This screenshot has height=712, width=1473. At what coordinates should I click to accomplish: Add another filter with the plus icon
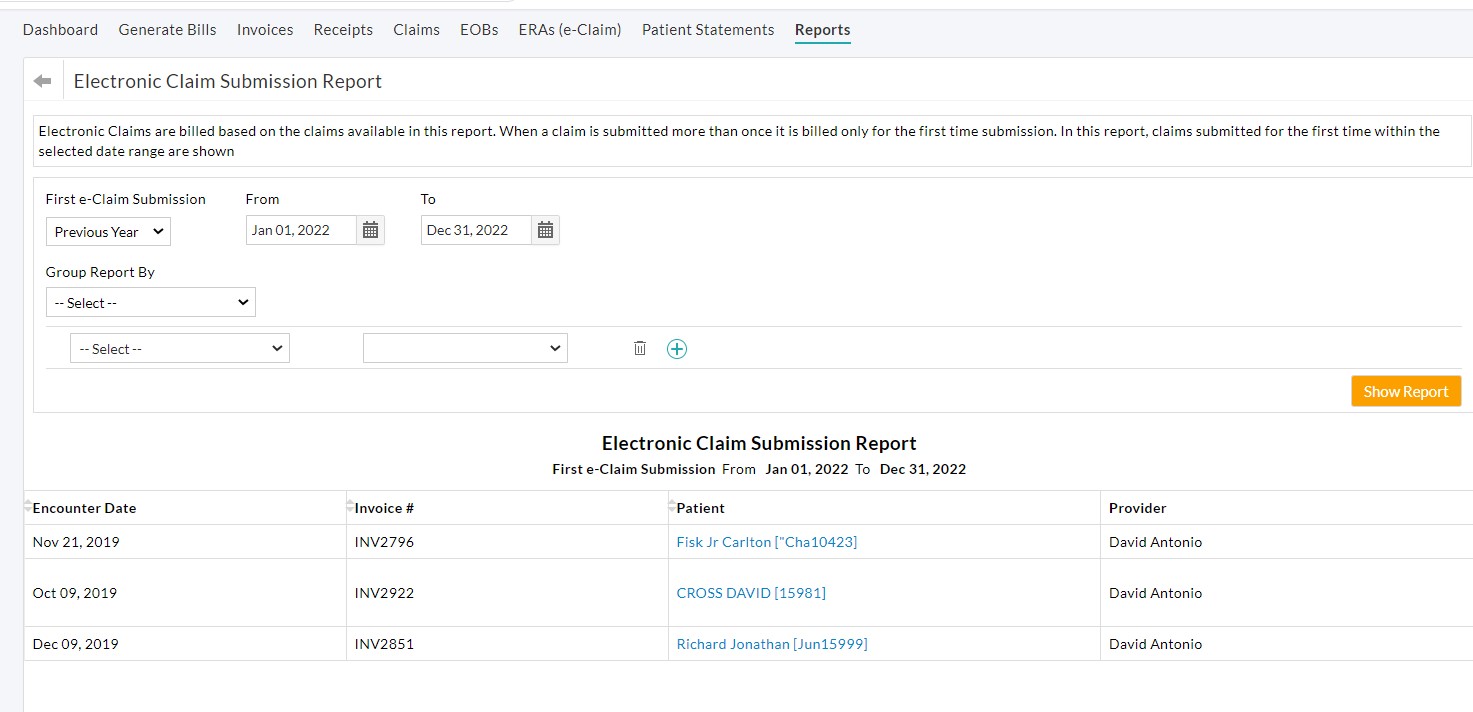pos(677,348)
